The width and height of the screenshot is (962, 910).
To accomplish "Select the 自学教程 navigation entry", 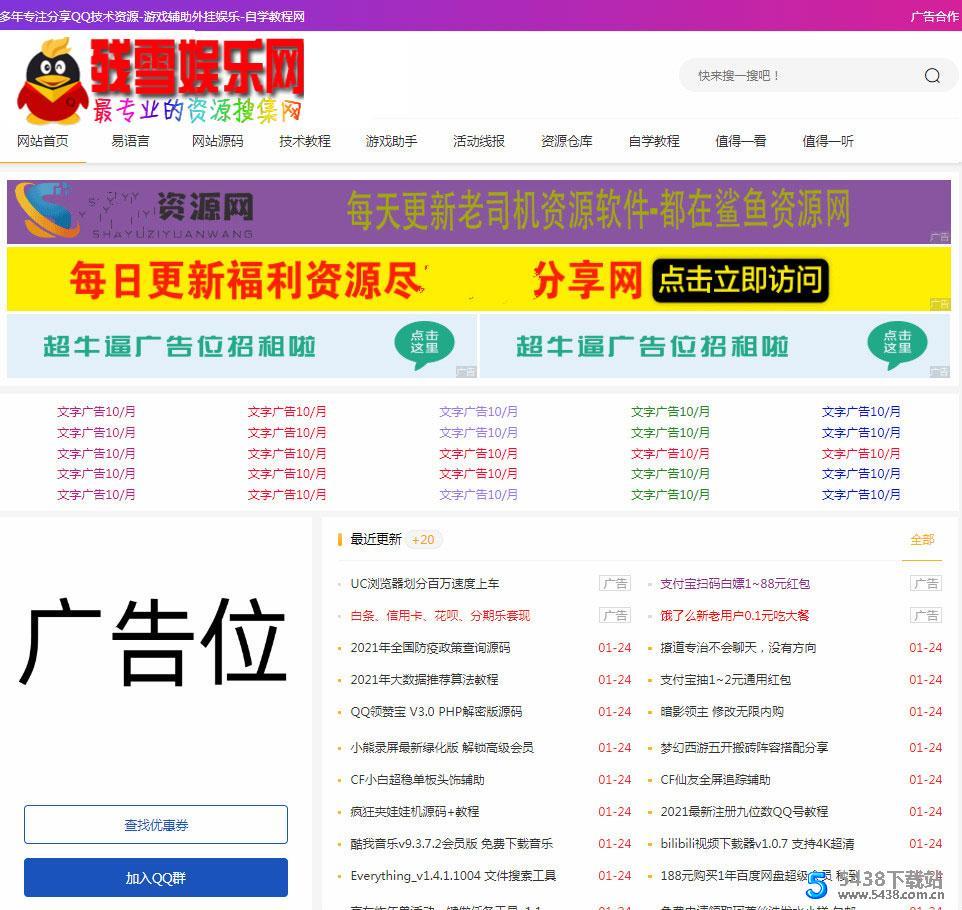I will point(653,141).
